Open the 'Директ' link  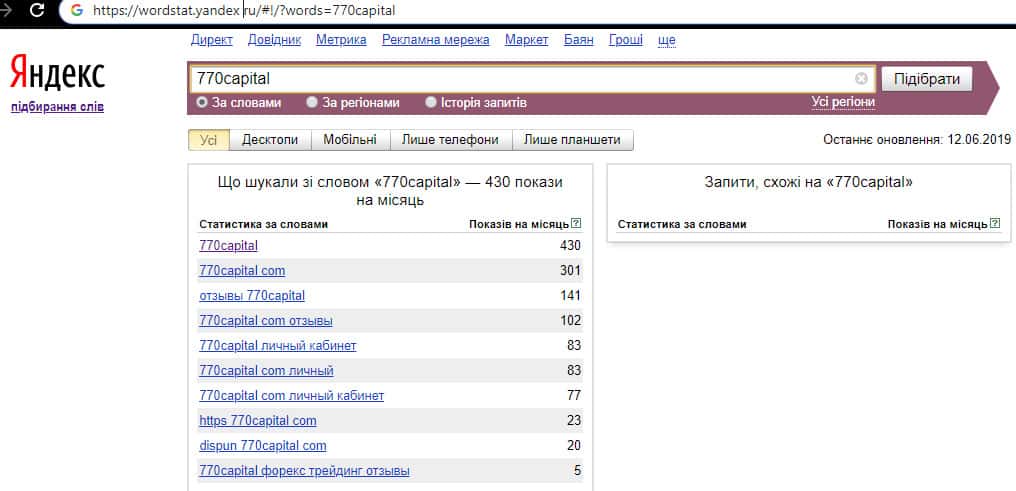[x=211, y=40]
